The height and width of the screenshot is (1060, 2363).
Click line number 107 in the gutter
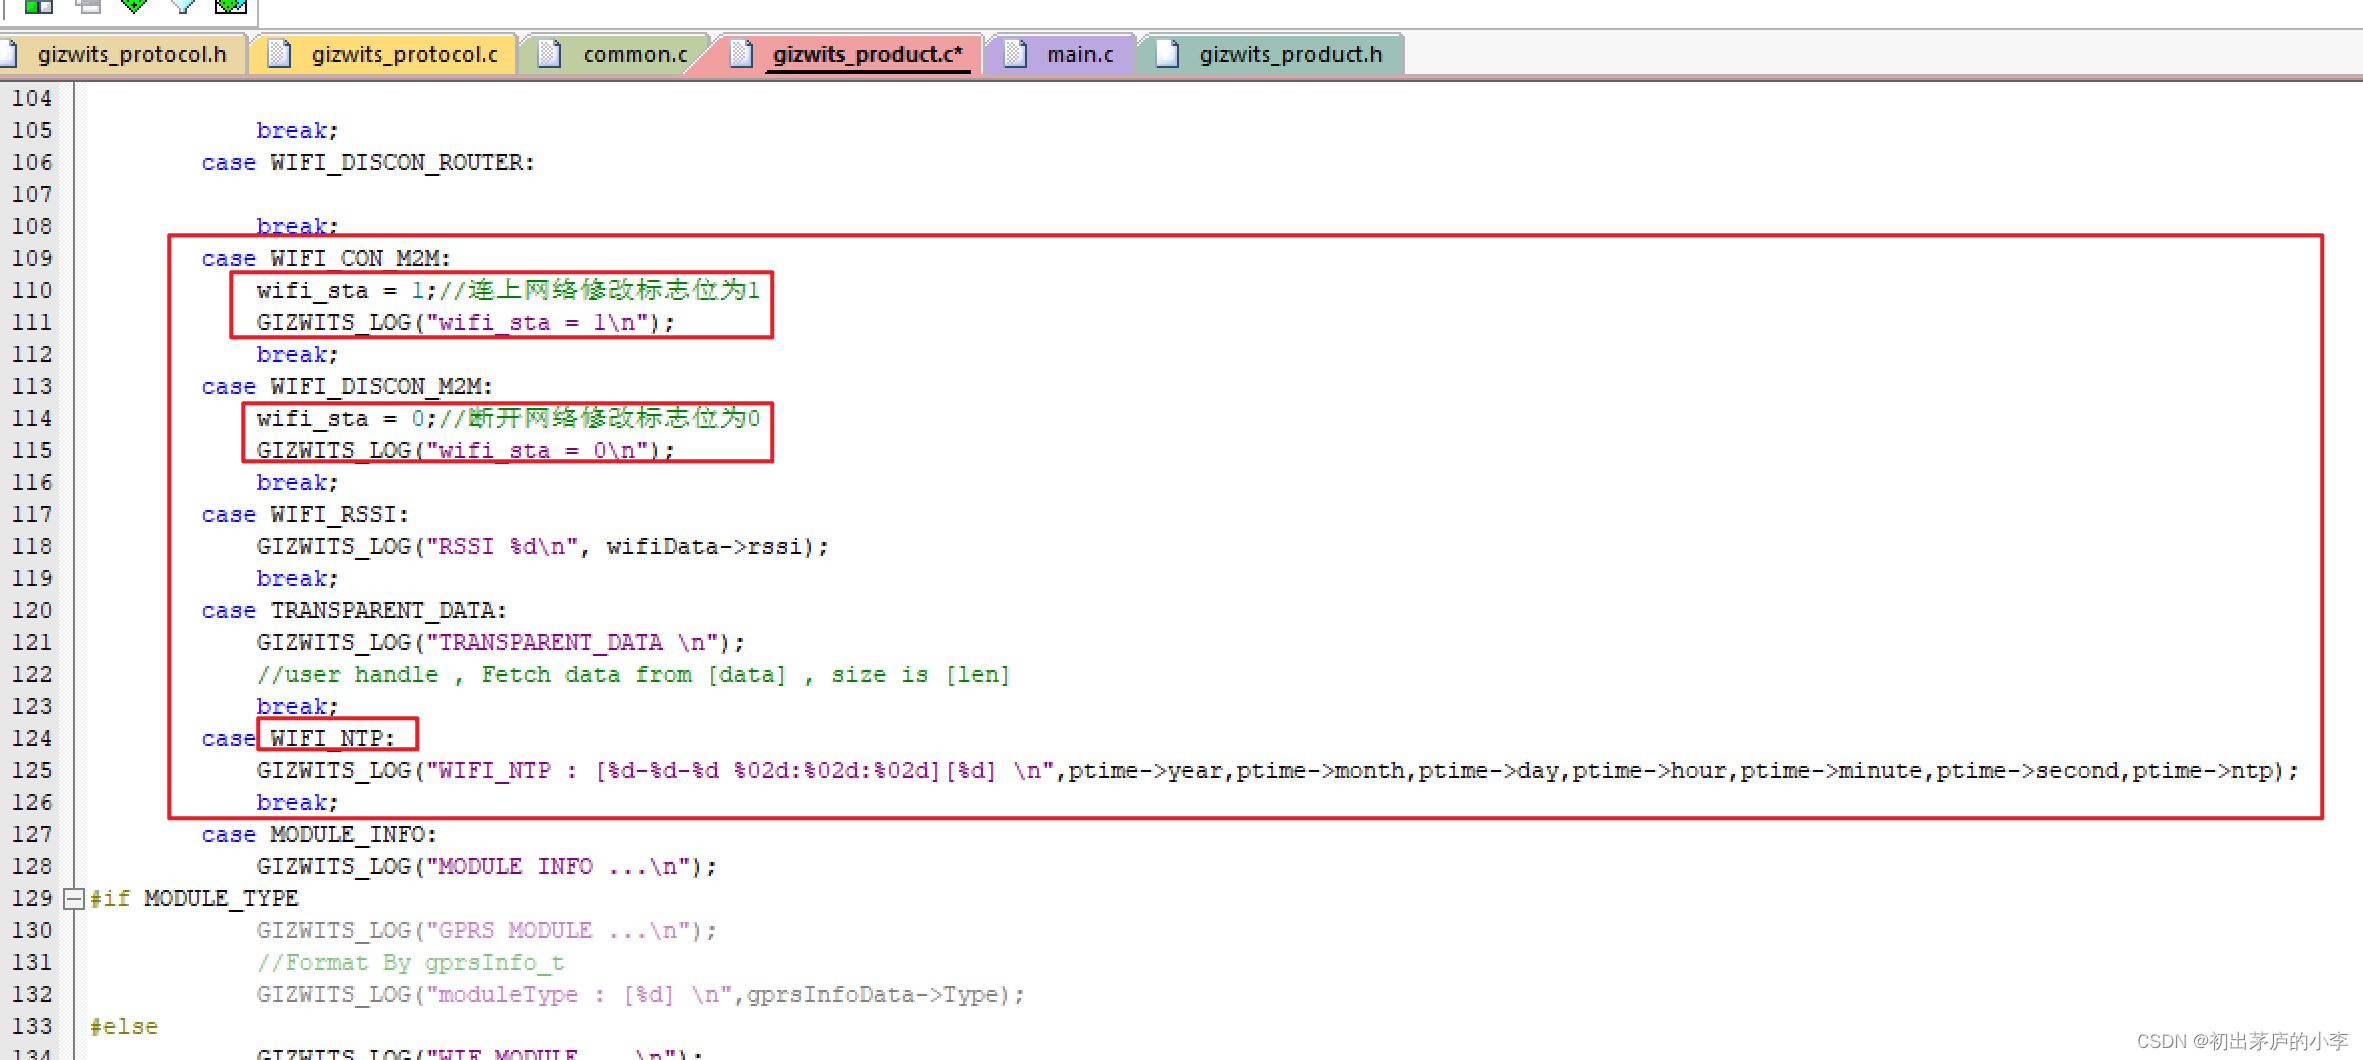point(32,194)
